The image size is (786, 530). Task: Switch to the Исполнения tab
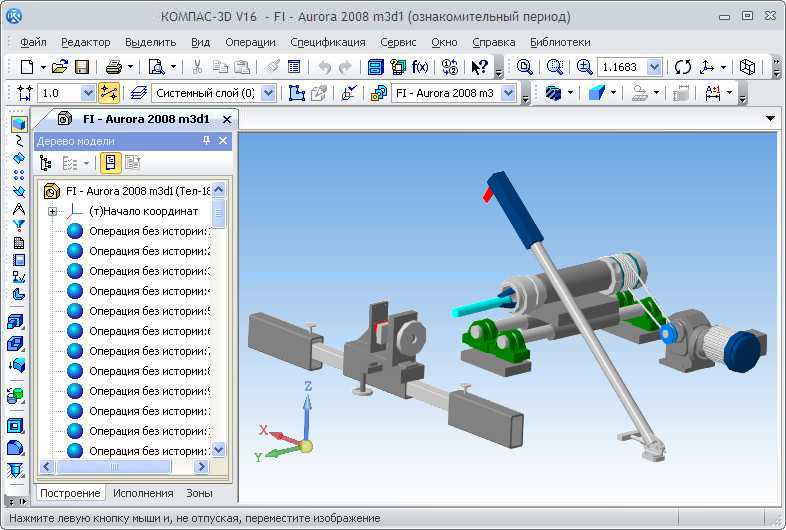pos(143,493)
